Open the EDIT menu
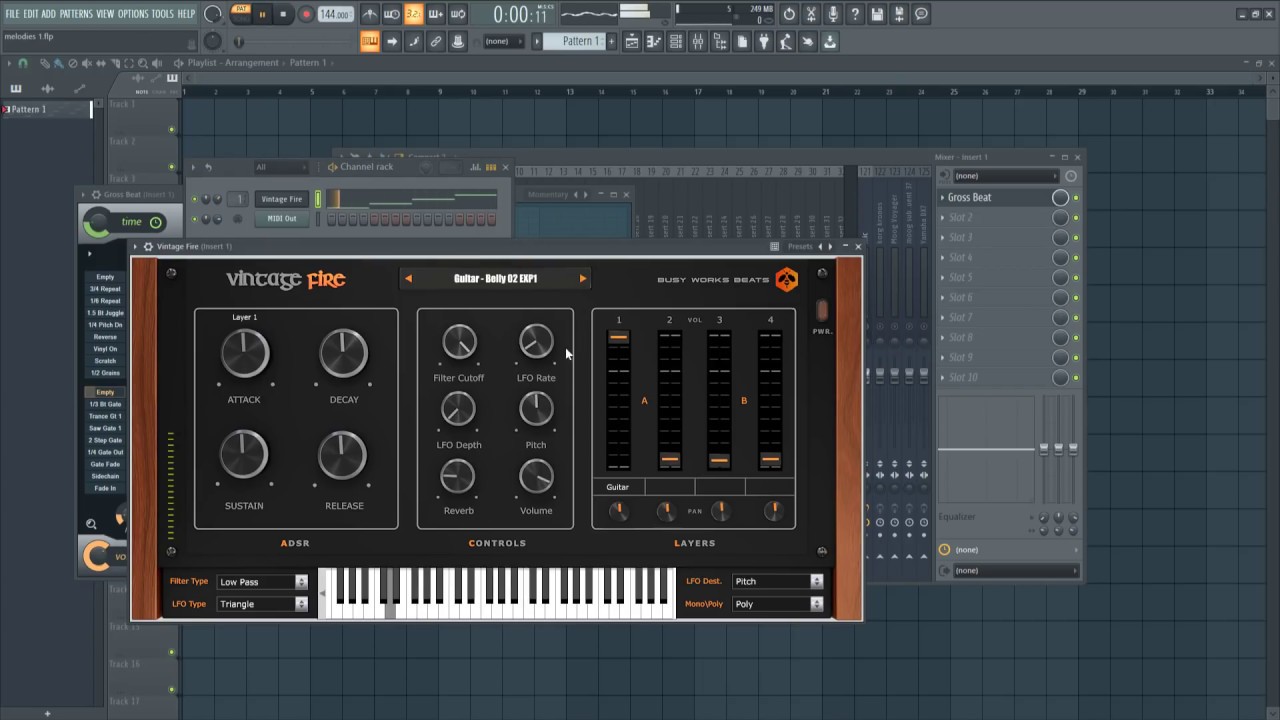Image resolution: width=1280 pixels, height=720 pixels. 30,14
